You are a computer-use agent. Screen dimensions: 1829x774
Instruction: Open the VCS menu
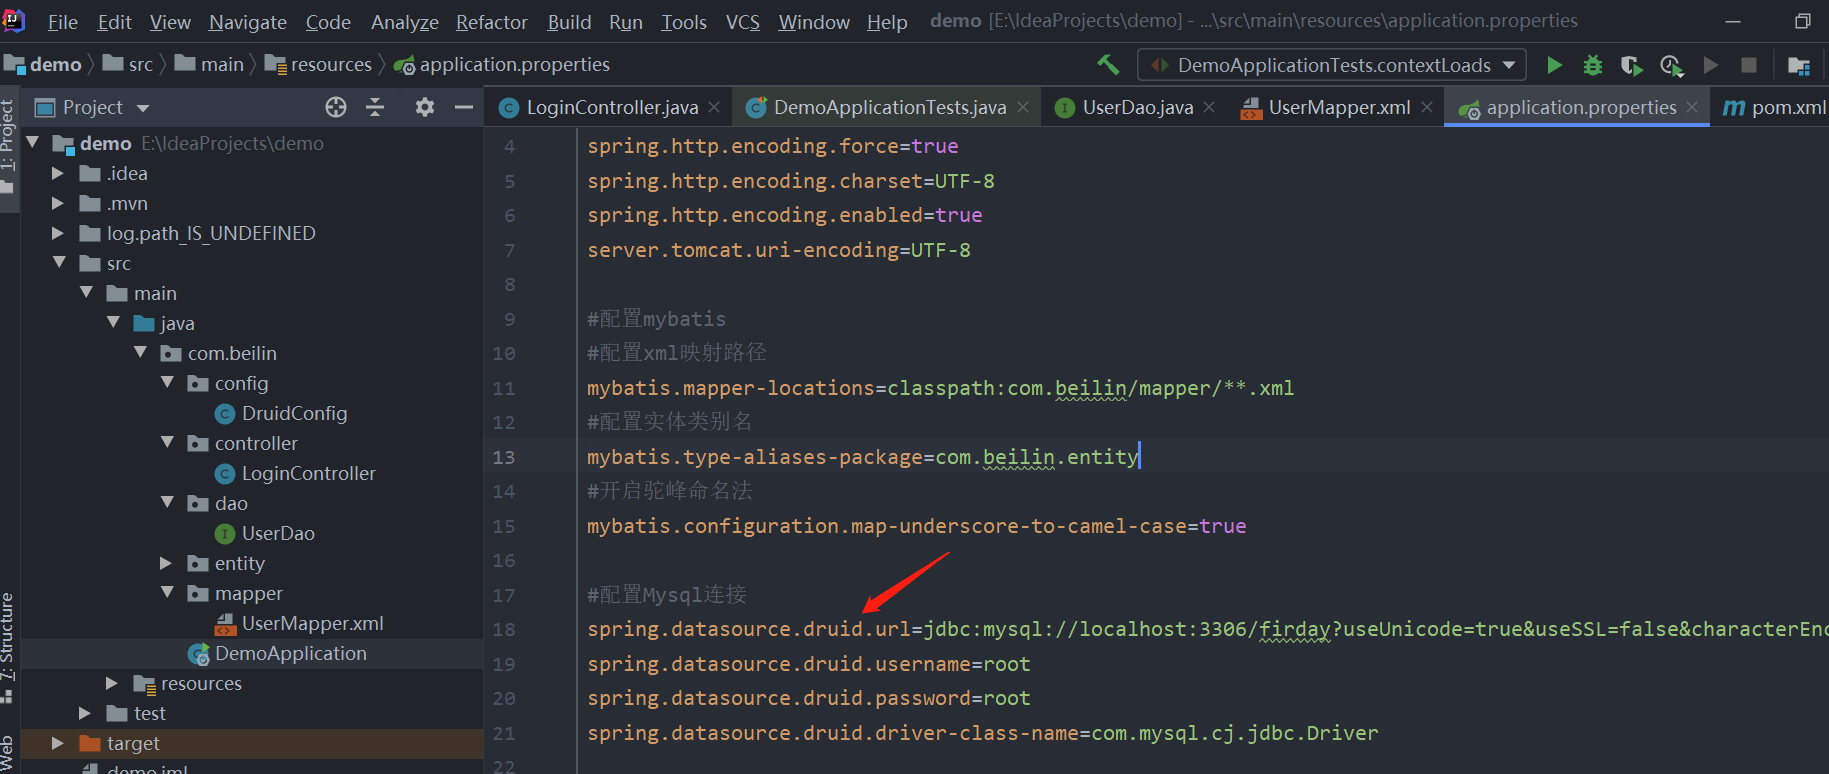[742, 22]
